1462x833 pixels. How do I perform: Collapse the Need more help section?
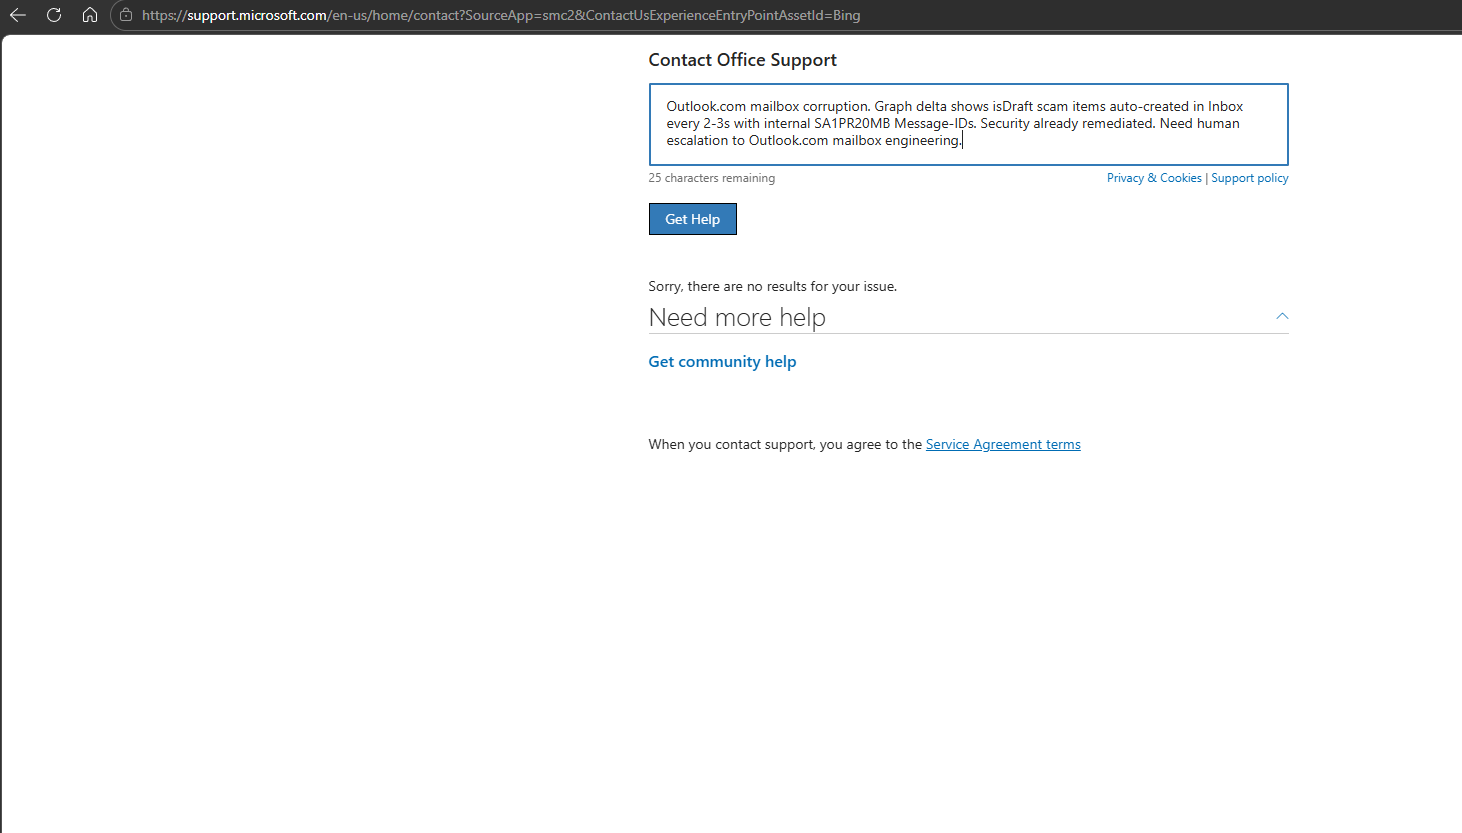(x=1282, y=316)
